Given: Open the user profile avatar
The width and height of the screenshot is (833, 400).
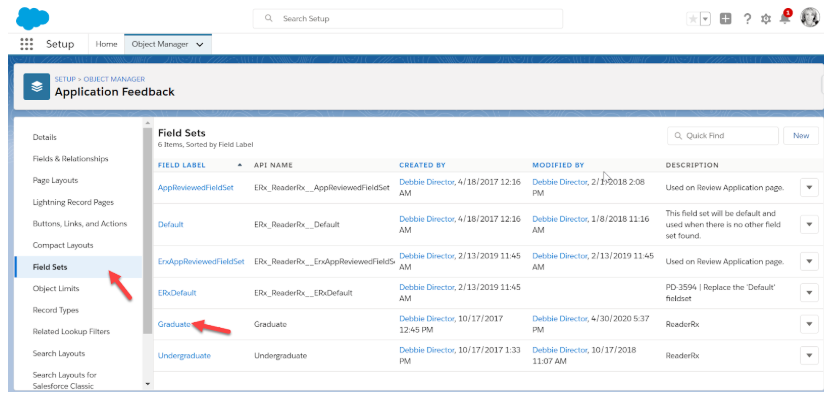Looking at the screenshot, I should pos(810,18).
